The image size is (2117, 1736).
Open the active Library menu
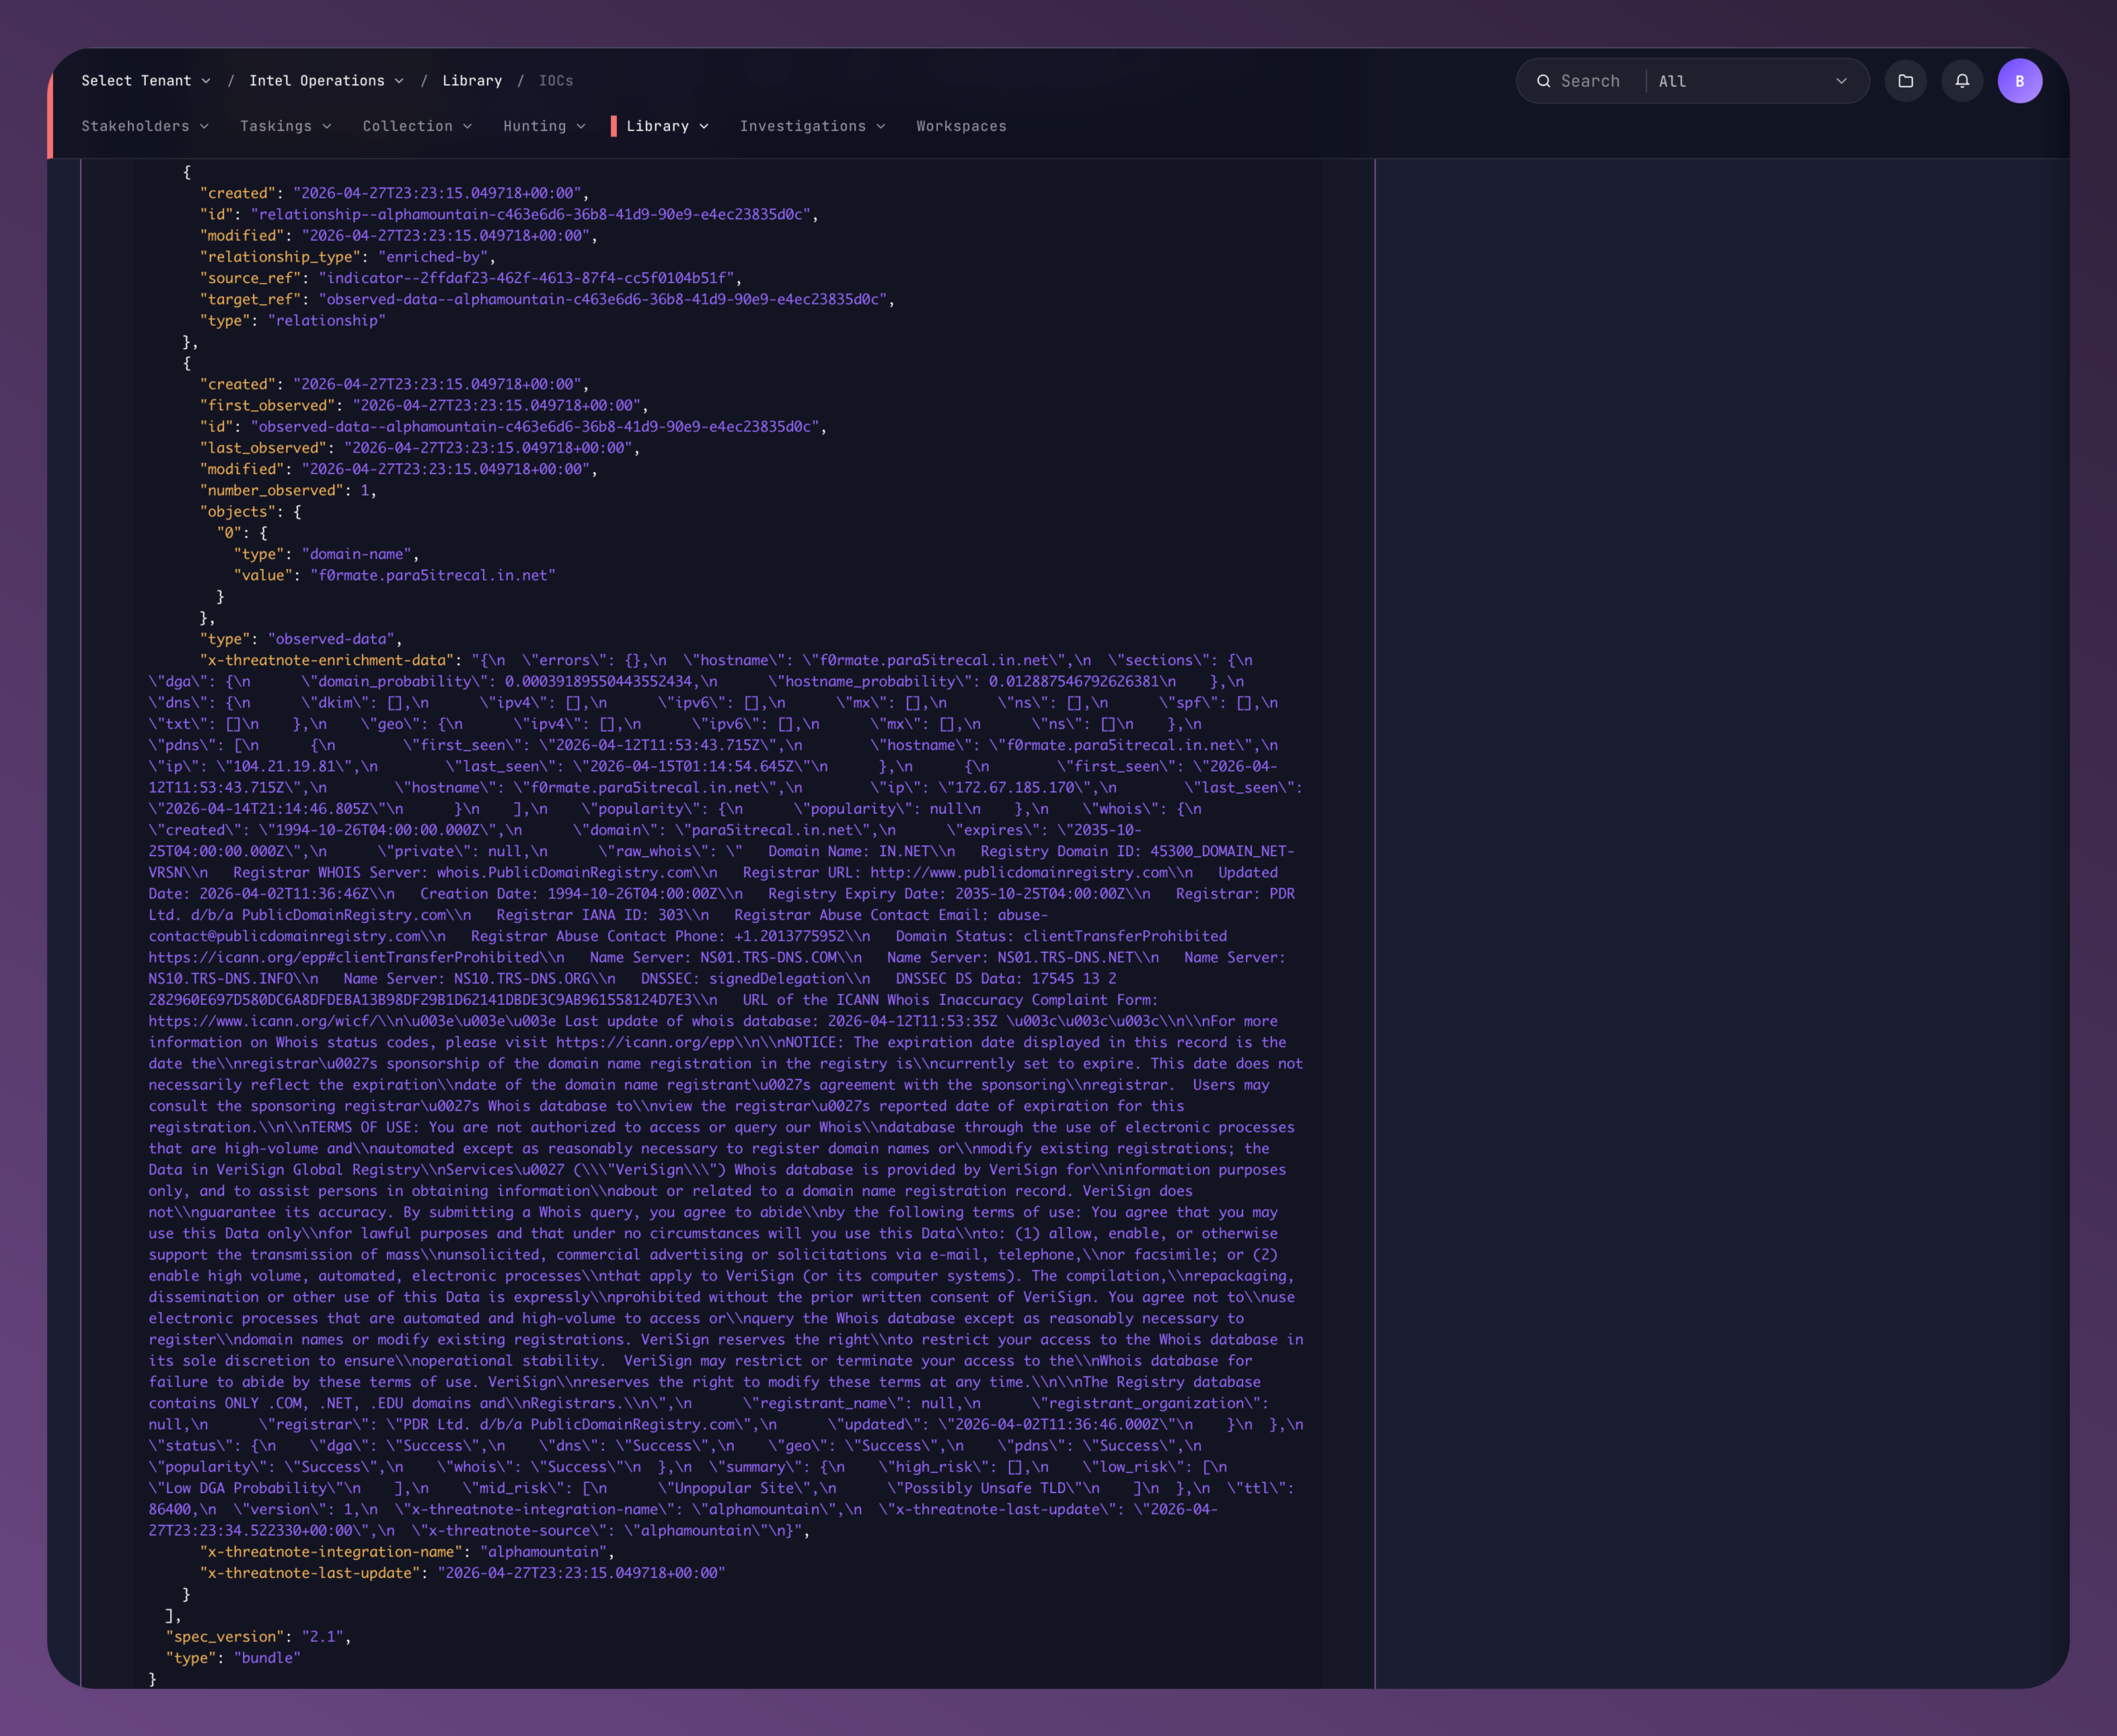coord(667,126)
